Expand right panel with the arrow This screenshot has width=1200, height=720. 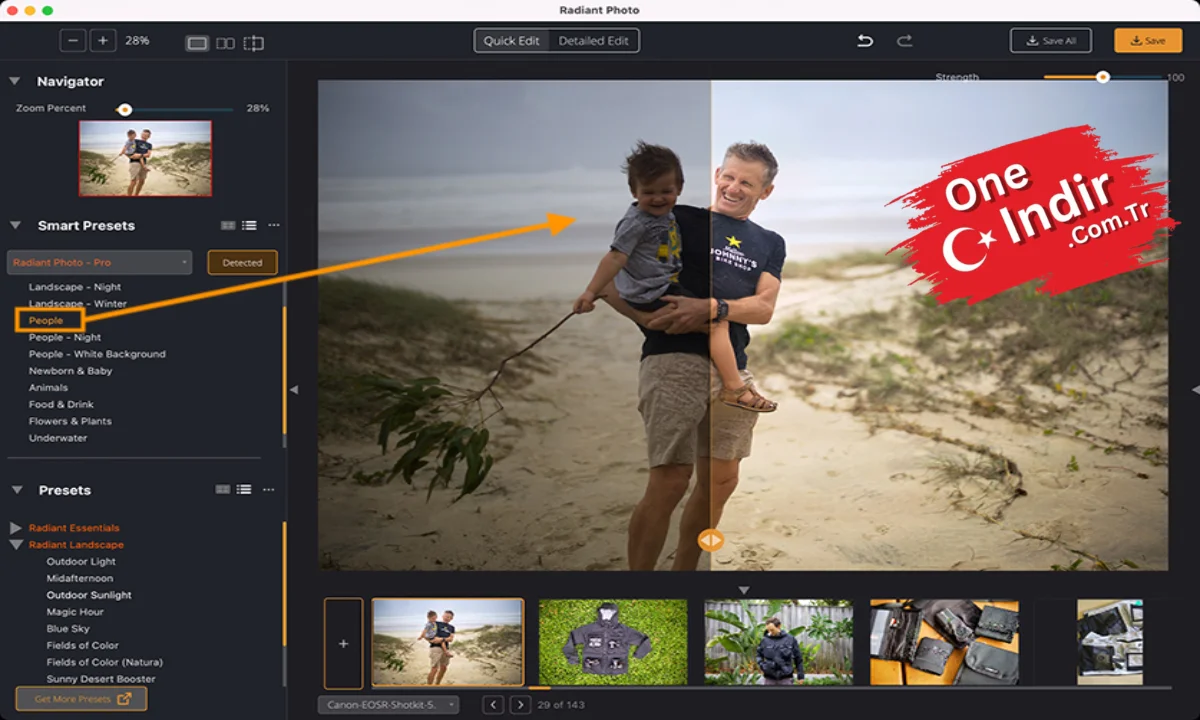click(x=1195, y=389)
